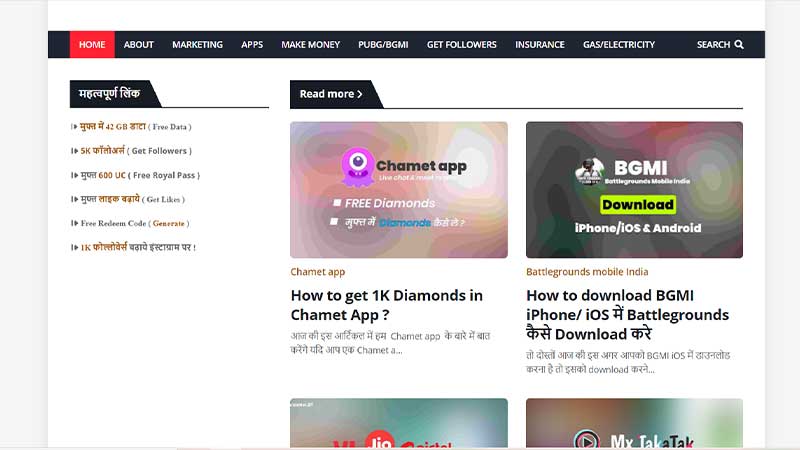Follow the Get Likes sidebar link
Image resolution: width=800 pixels, height=450 pixels.
(x=132, y=199)
